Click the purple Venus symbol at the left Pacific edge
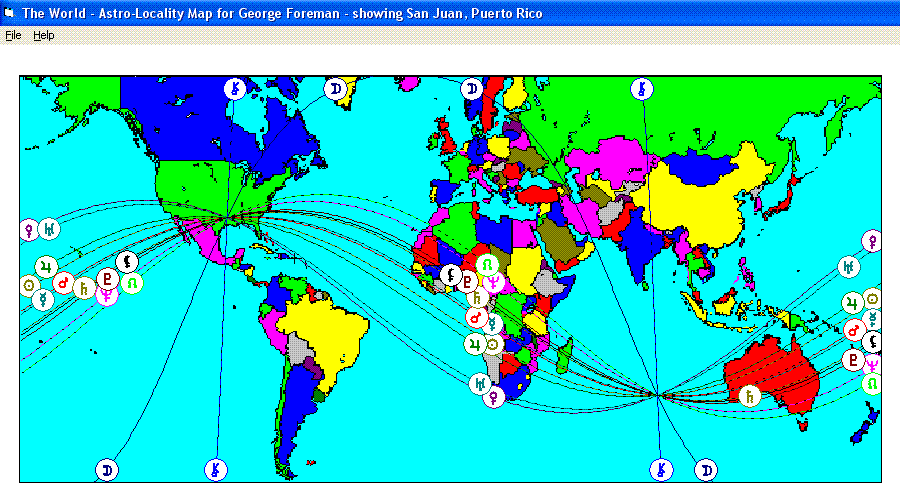Viewport: 900px width, 500px height. (29, 230)
